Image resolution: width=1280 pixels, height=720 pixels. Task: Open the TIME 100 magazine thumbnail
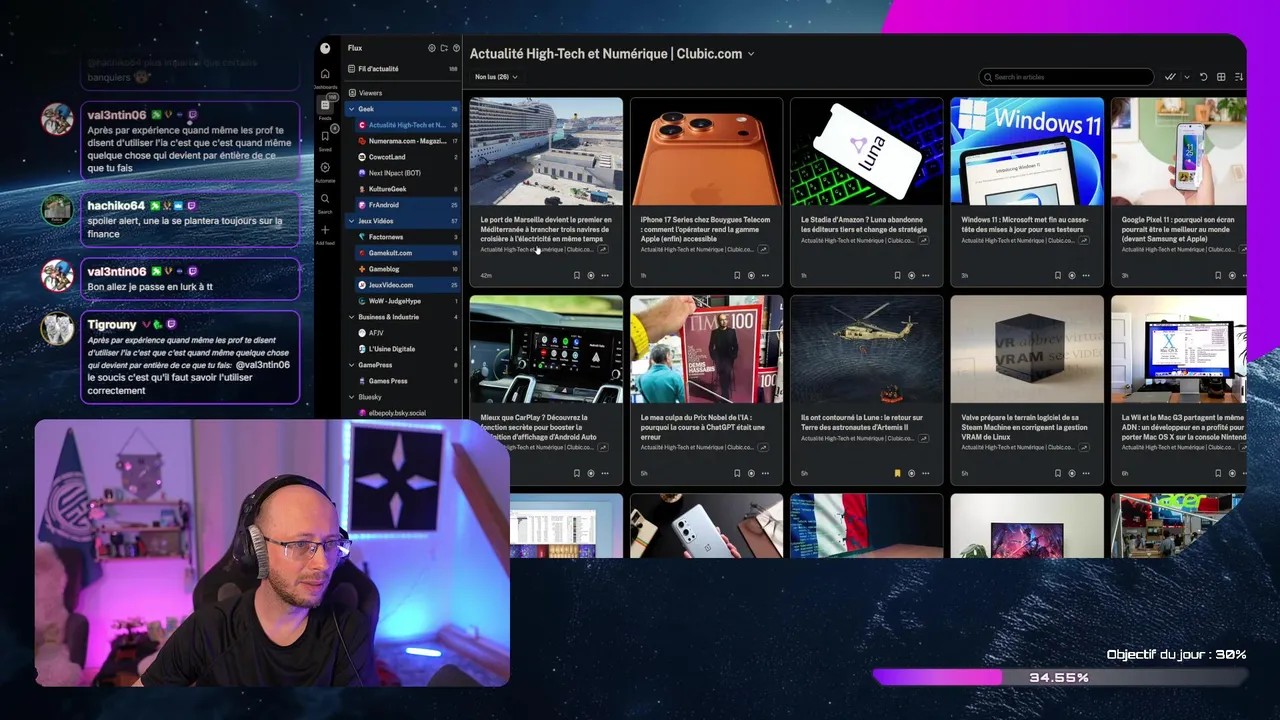(706, 349)
